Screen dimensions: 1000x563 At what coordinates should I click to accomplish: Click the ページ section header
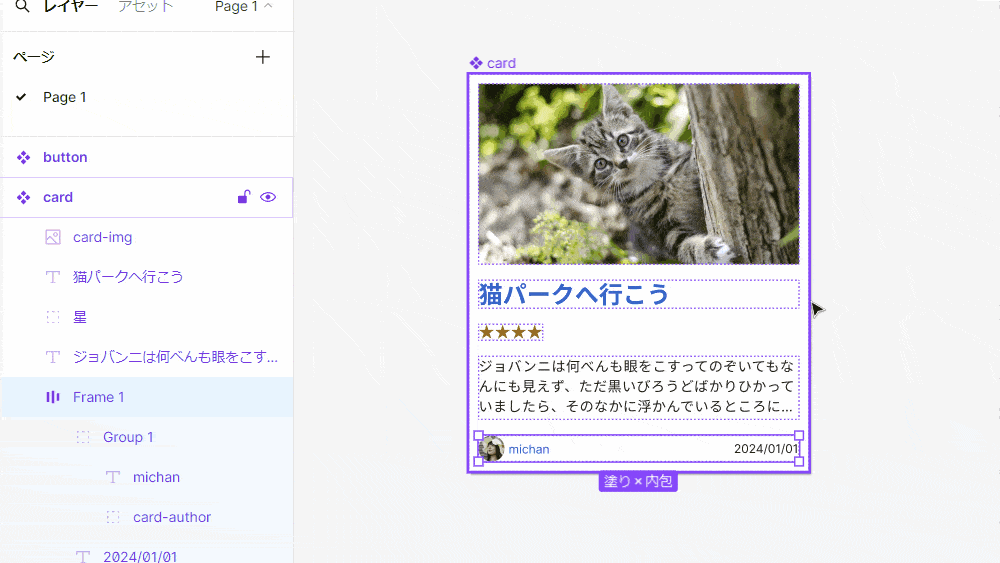click(x=34, y=57)
